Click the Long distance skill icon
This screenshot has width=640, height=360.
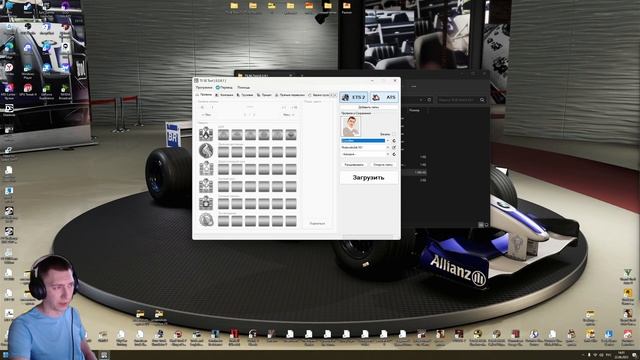[206, 151]
